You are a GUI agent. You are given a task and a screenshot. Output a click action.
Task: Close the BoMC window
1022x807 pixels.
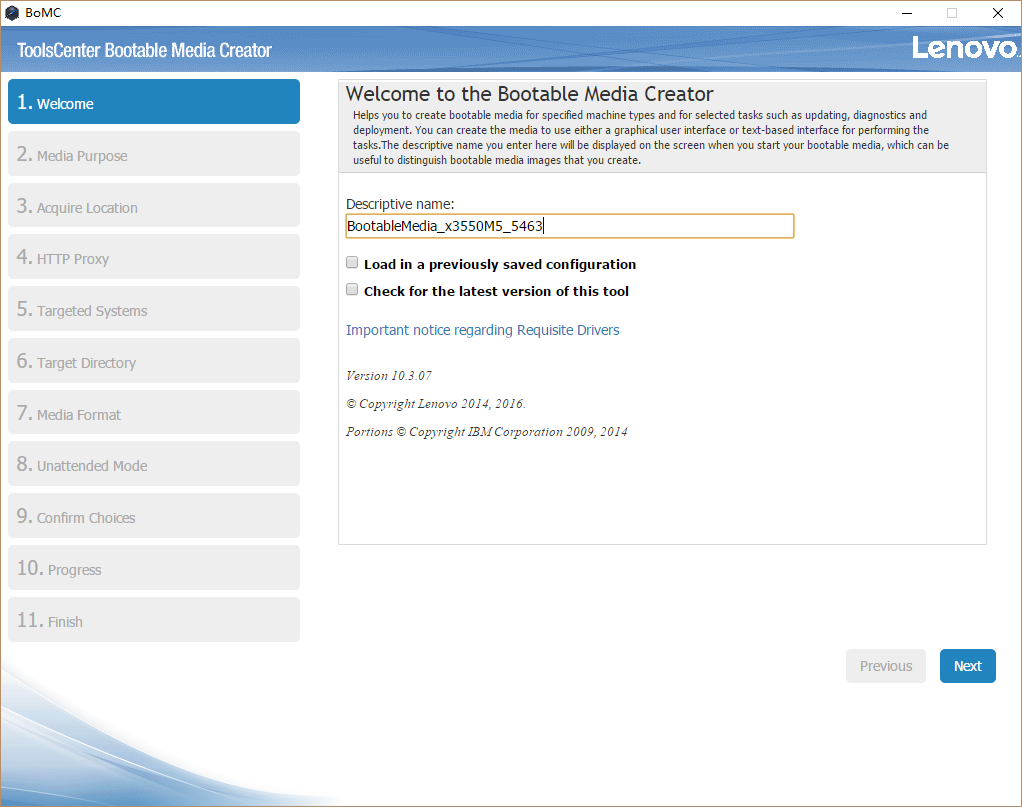point(997,13)
